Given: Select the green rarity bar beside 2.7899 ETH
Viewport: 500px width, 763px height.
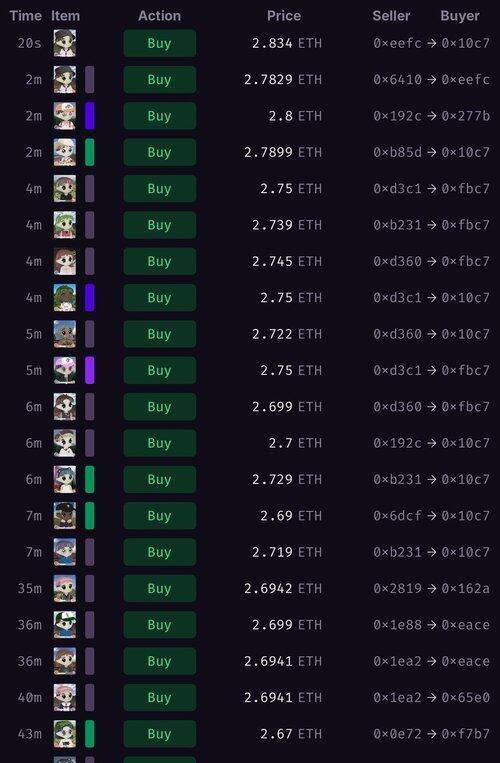Looking at the screenshot, I should click(x=89, y=152).
